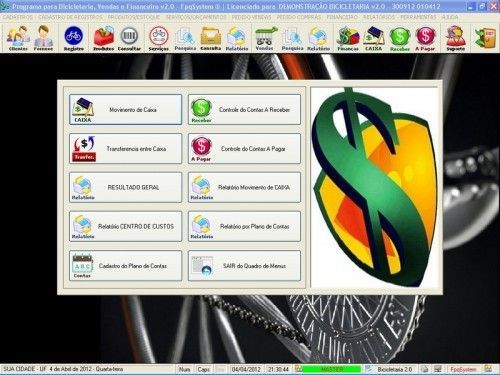The width and height of the screenshot is (500, 375).
Task: Click the Caps indicator in status bar
Action: (203, 369)
